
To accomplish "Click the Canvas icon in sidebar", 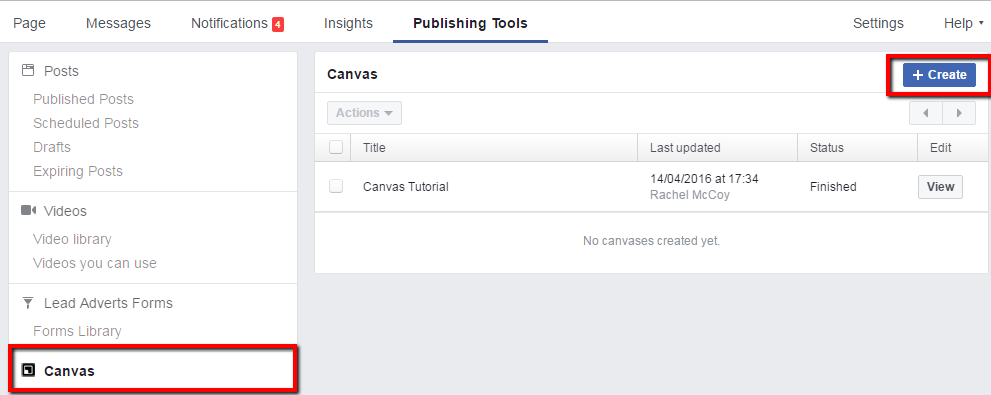I will point(28,370).
